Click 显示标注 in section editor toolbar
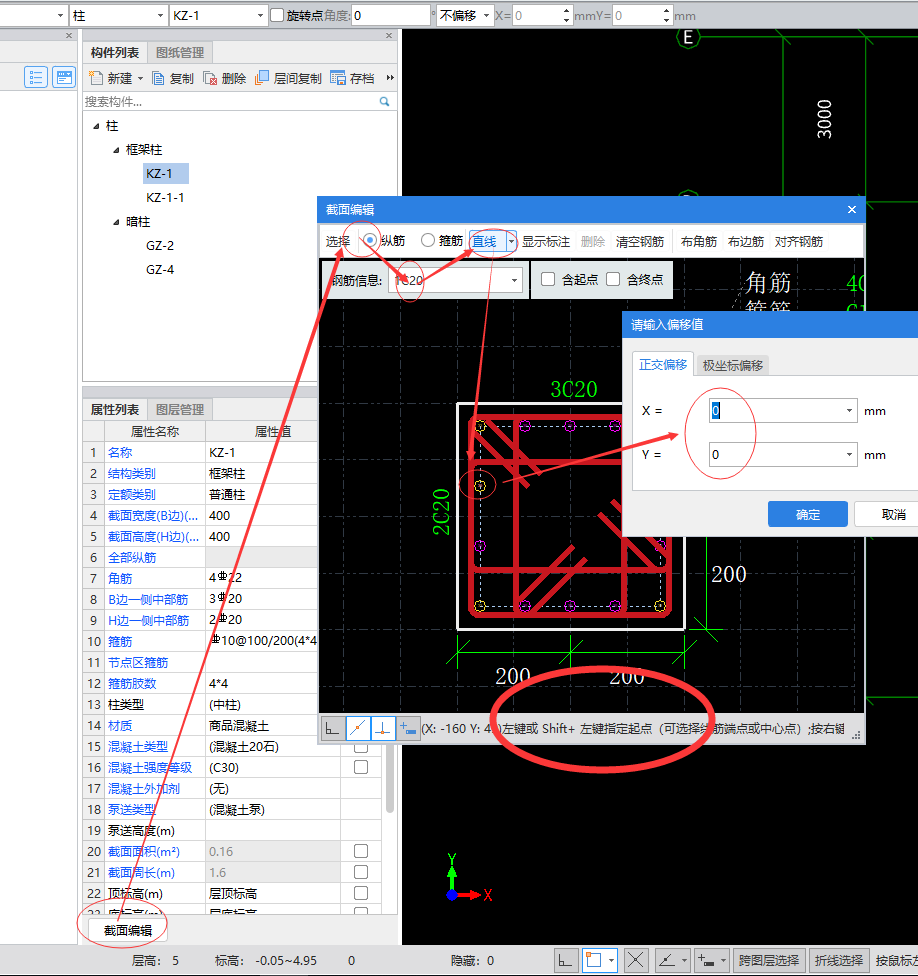Viewport: 918px width, 976px height. click(545, 242)
